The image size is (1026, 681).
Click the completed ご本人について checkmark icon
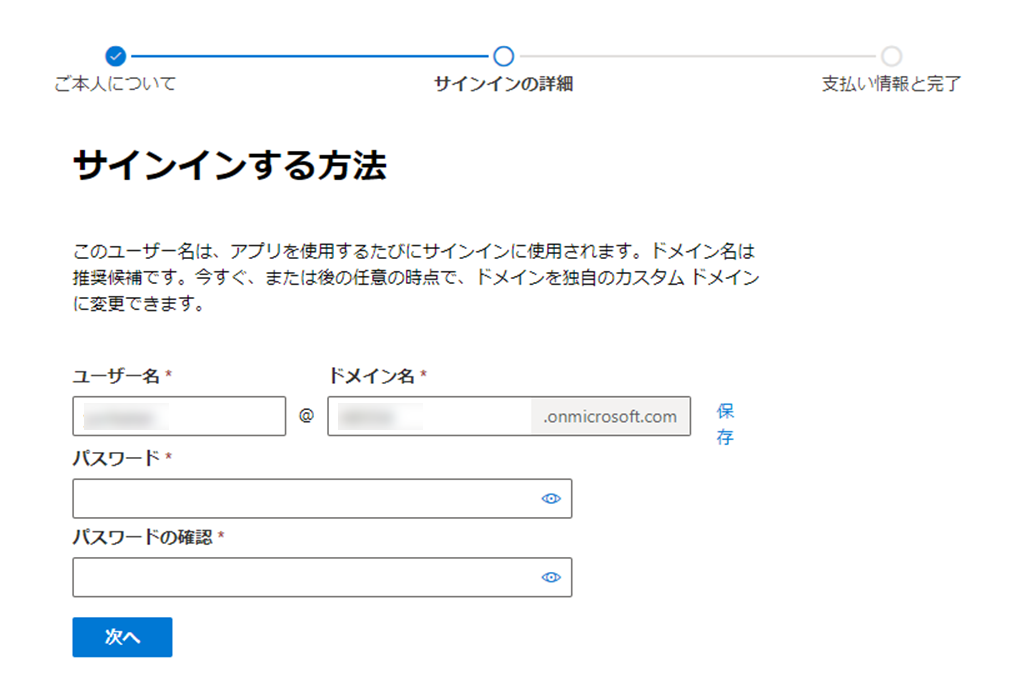[x=117, y=57]
